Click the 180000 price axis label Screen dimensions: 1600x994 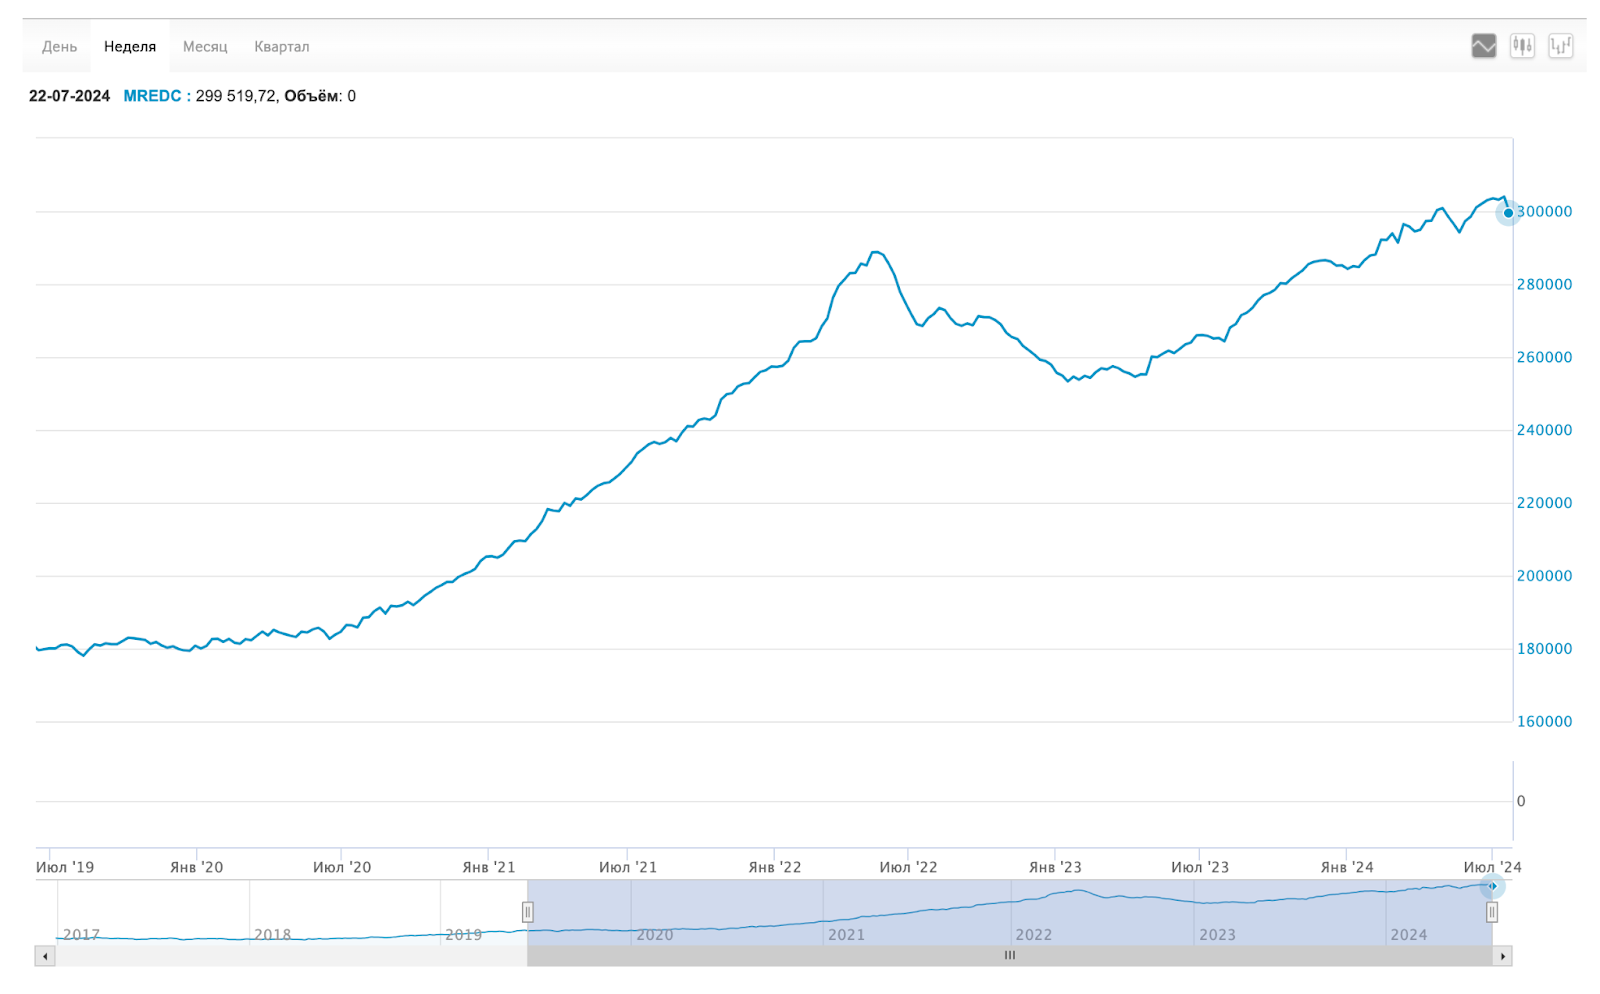[x=1544, y=649]
